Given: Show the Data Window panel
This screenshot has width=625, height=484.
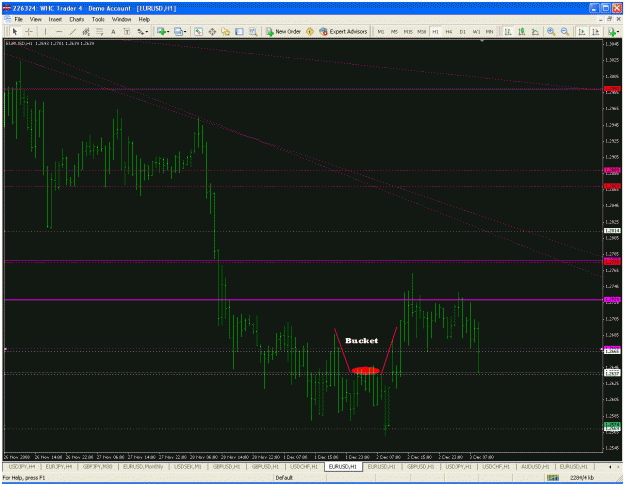Looking at the screenshot, I should [x=212, y=31].
